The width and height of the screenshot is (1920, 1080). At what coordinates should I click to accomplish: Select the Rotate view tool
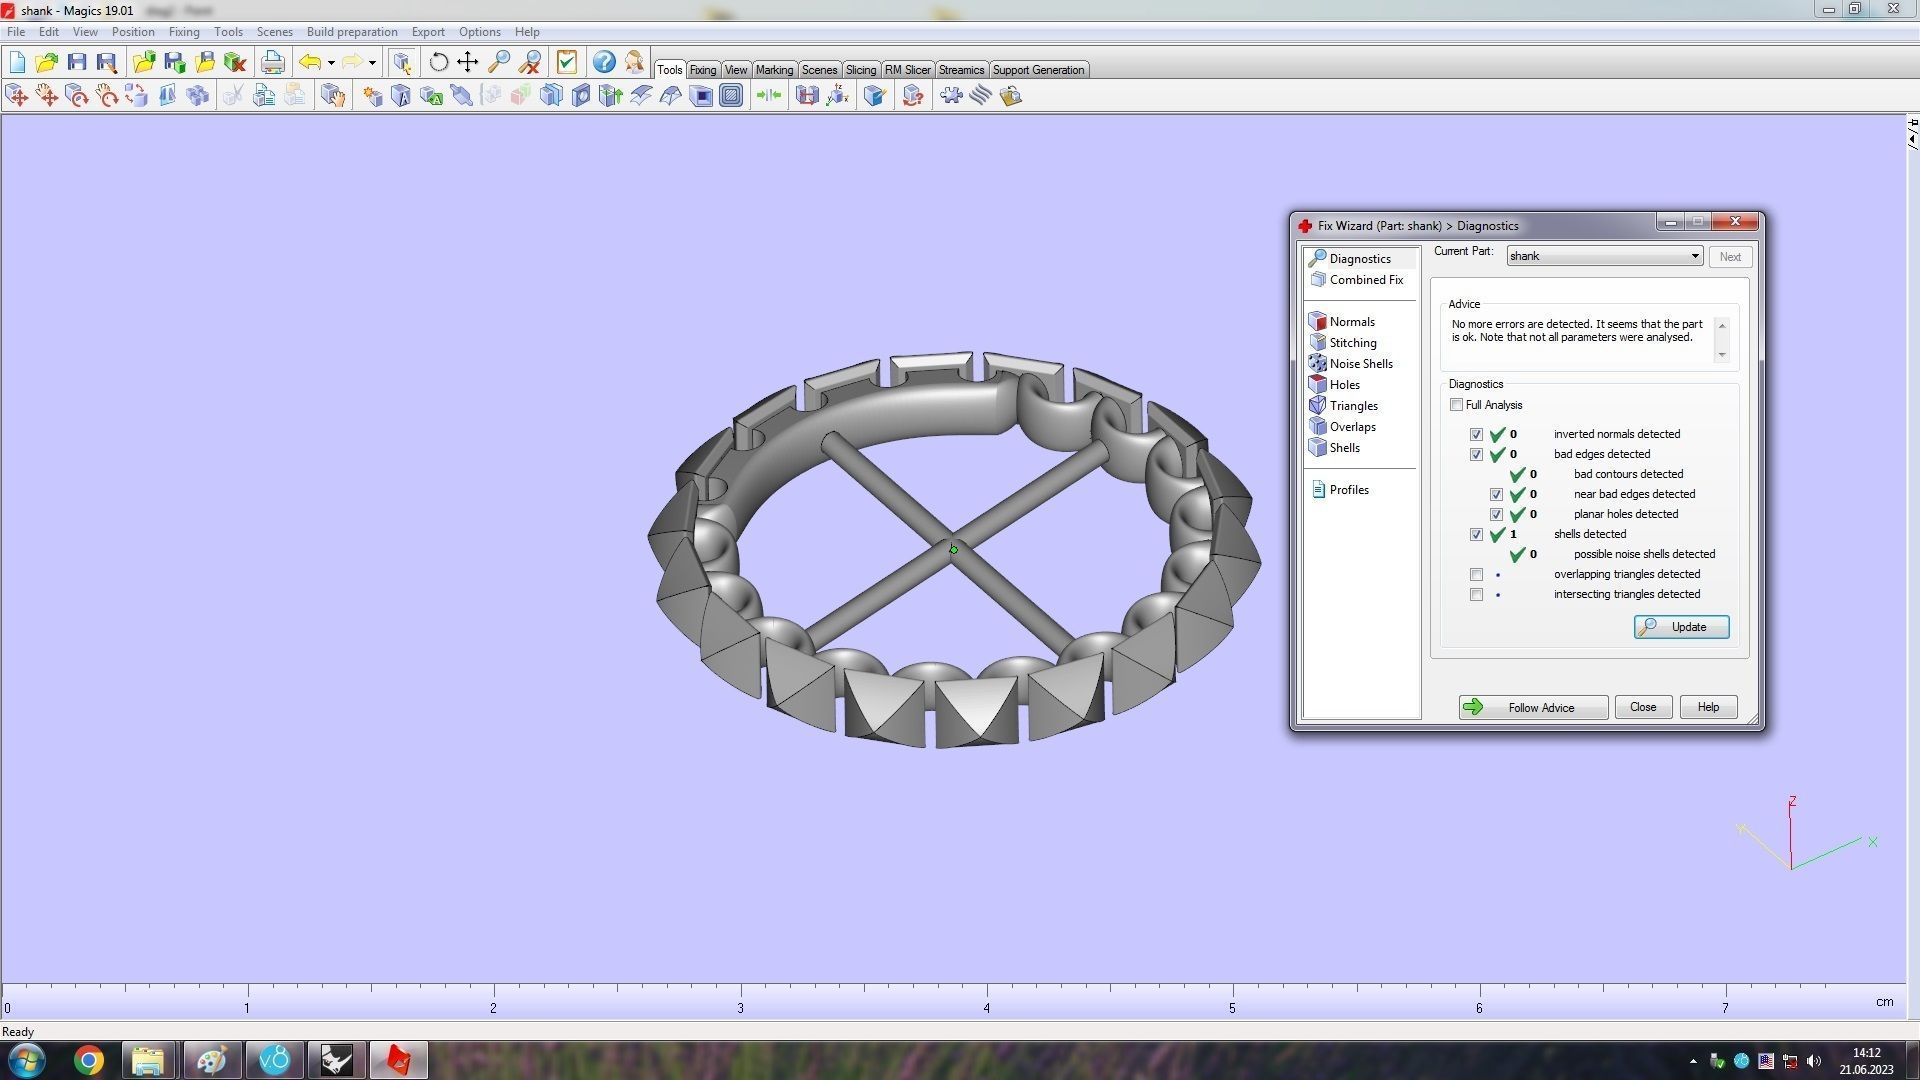[438, 62]
